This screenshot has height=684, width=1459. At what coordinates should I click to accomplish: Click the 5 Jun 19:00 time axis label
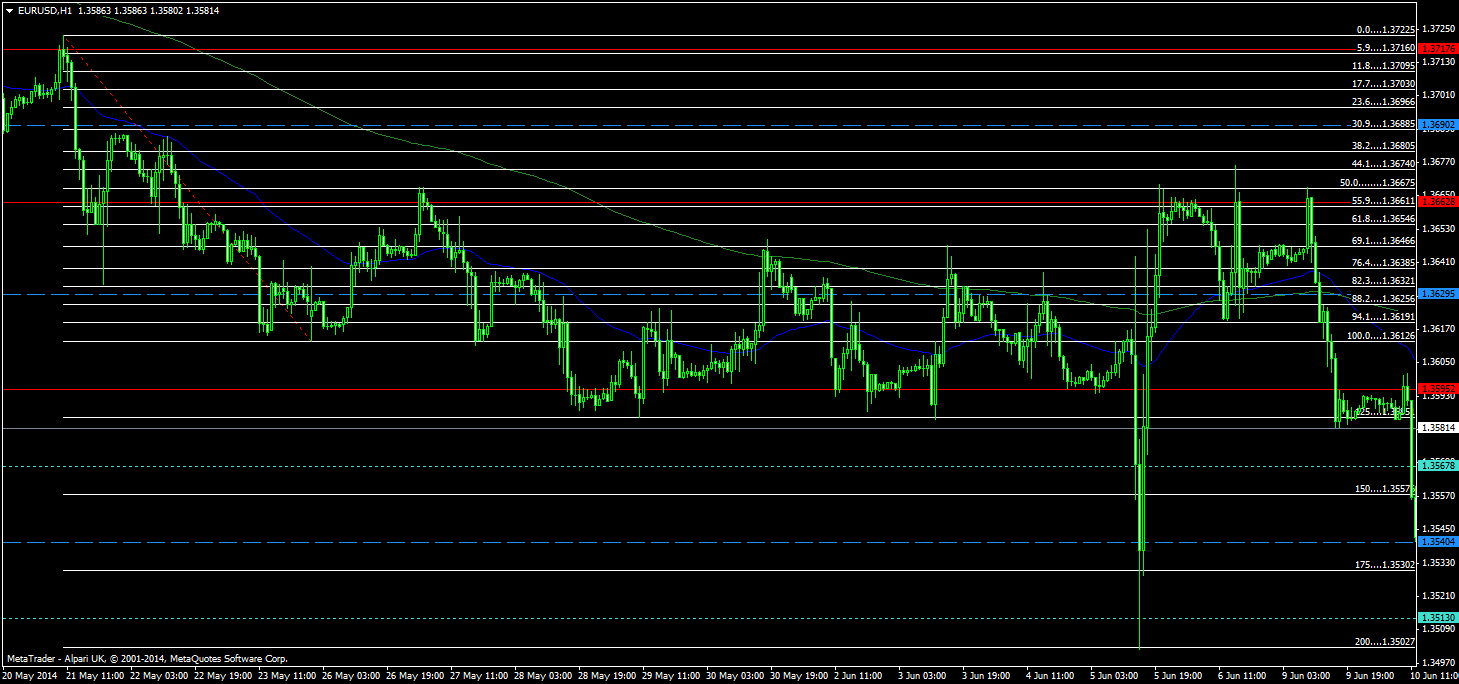coord(1180,676)
